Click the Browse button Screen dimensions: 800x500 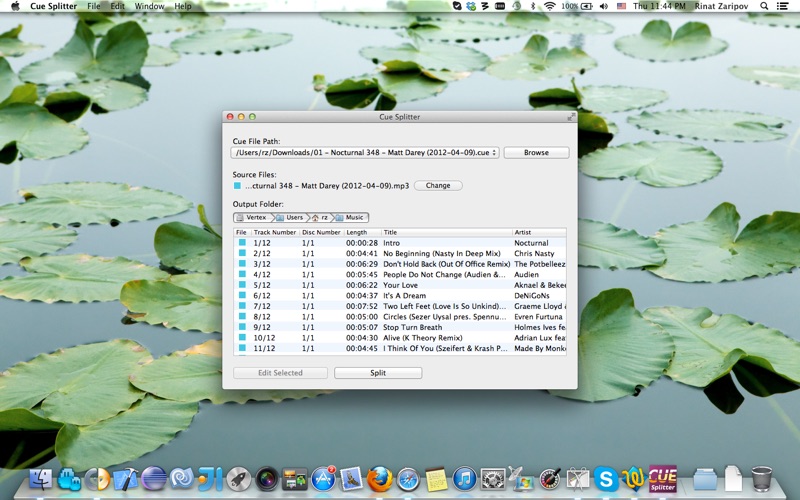coord(536,153)
